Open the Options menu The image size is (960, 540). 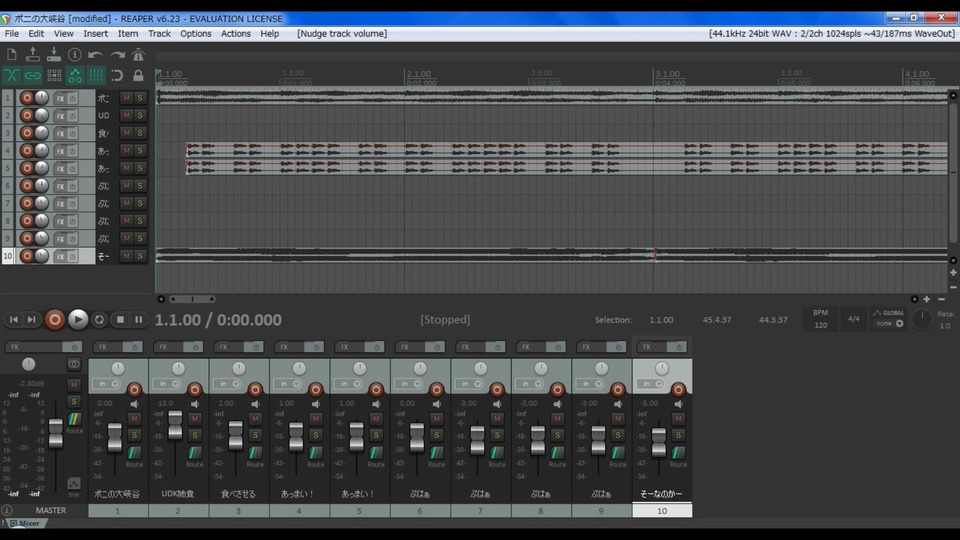195,34
